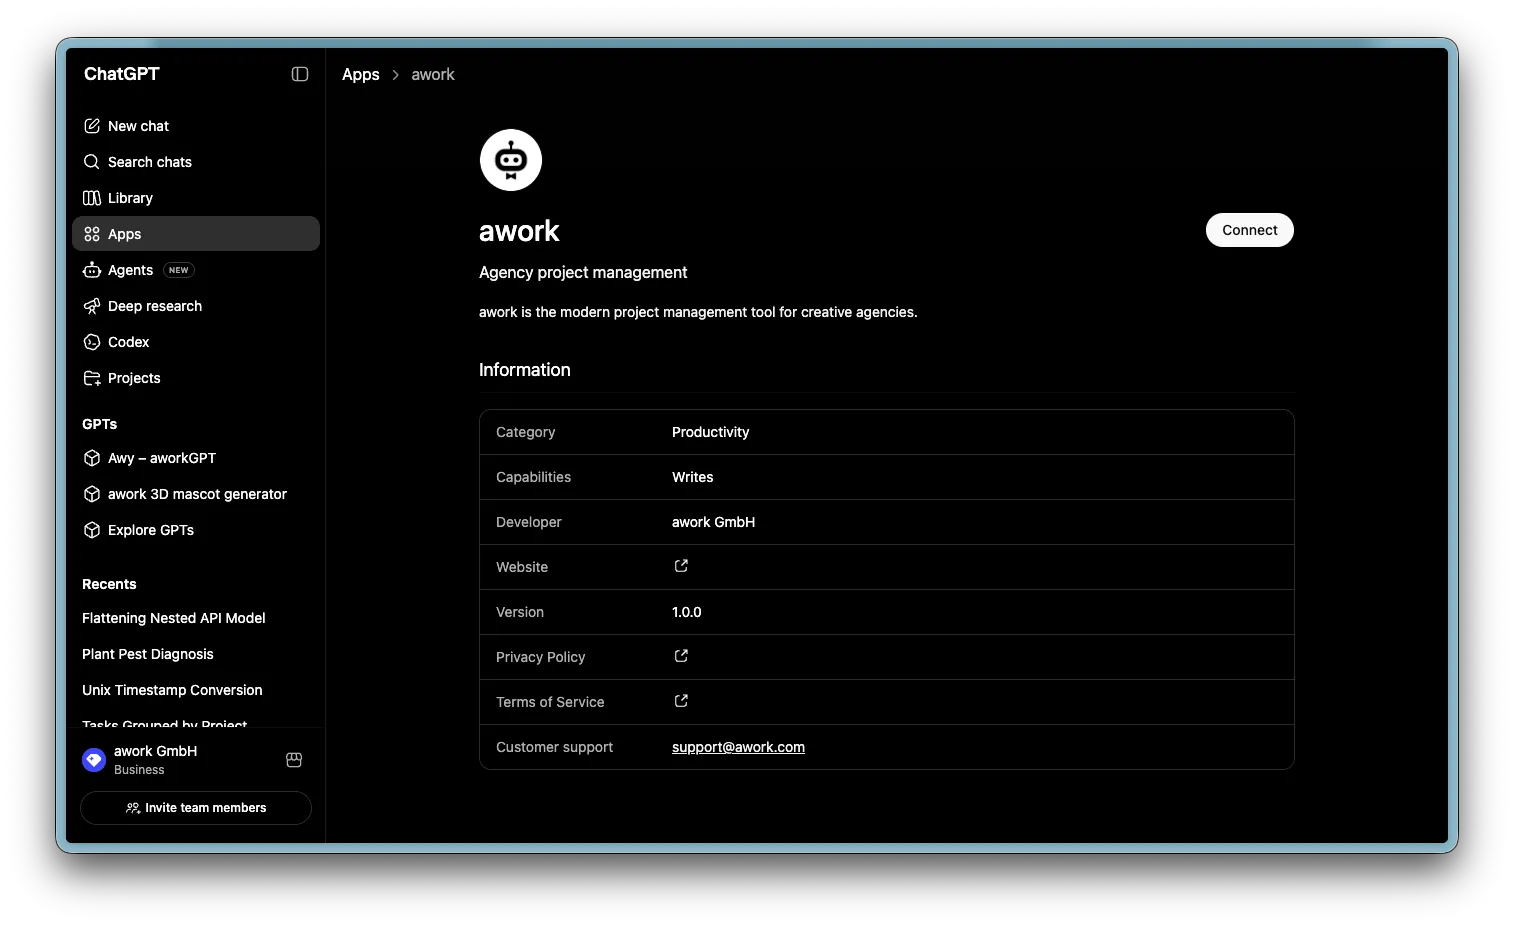
Task: Open the Awy – aworkGPT GPT
Action: (196, 458)
